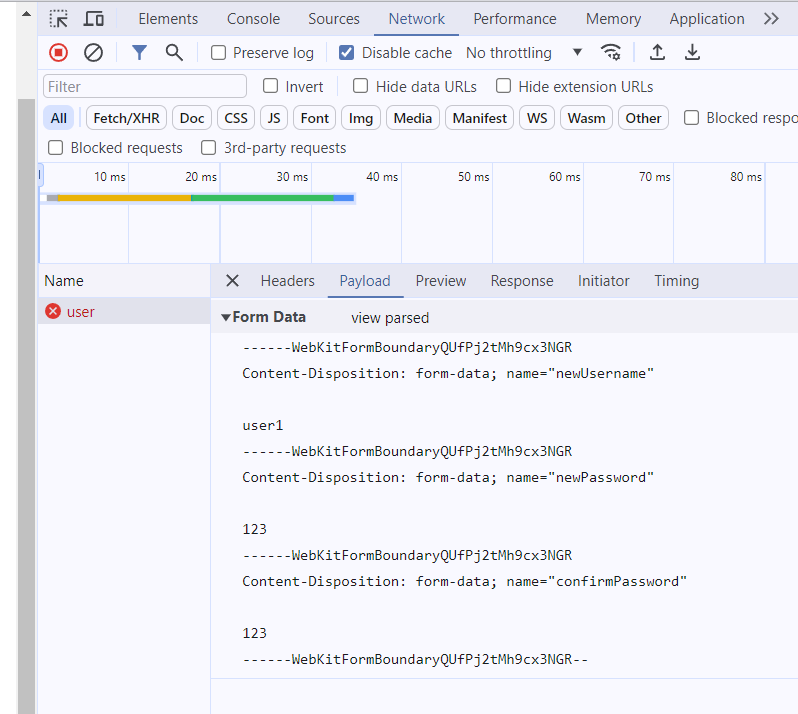Click the view parsed link

390,318
